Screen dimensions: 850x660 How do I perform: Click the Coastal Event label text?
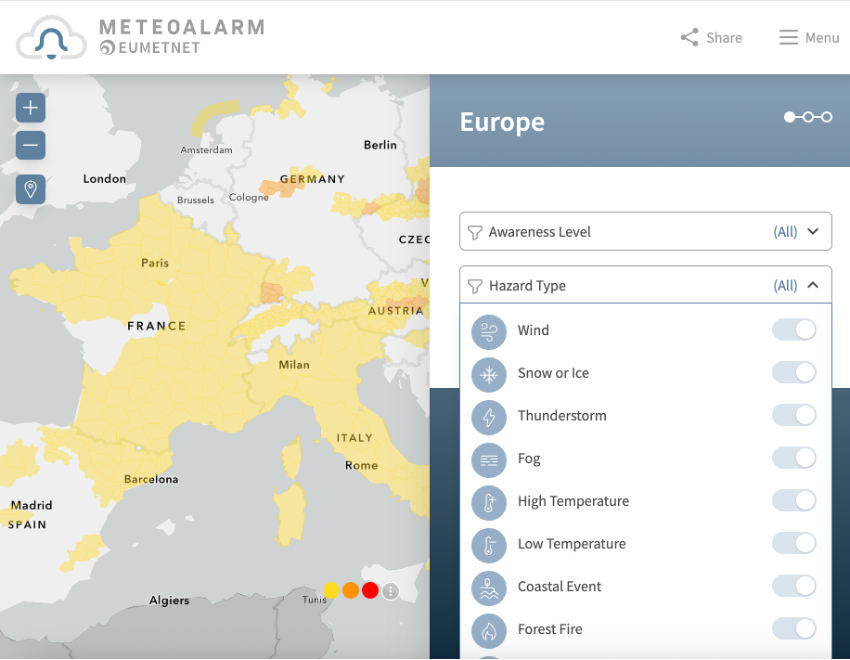pos(559,586)
